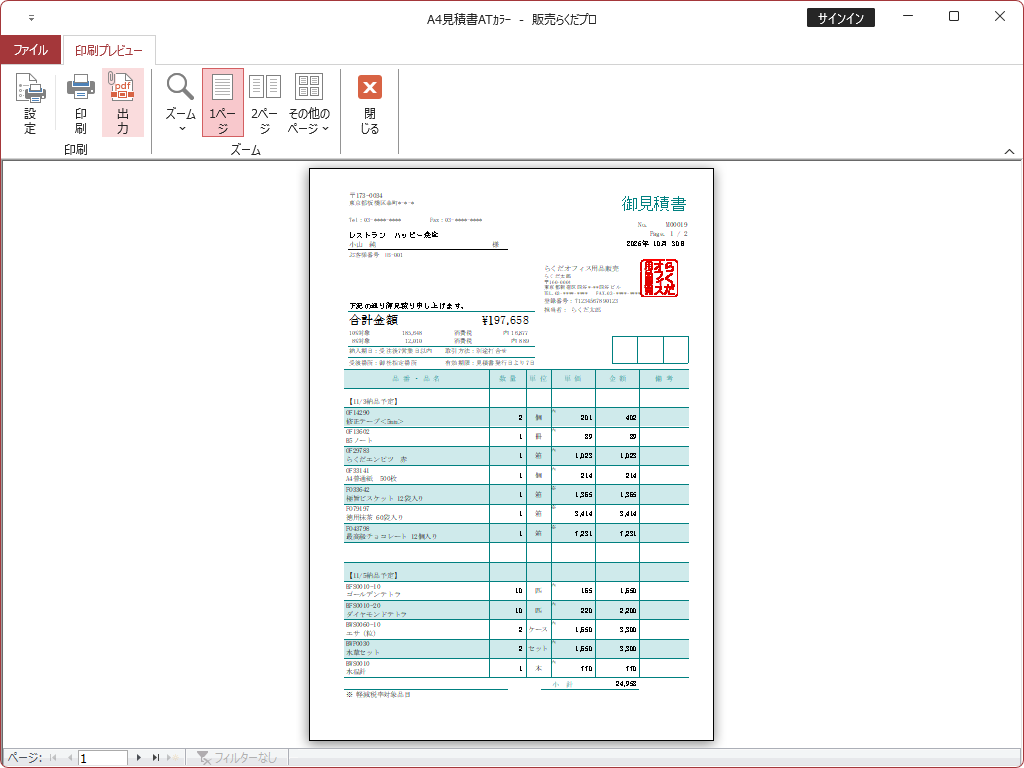Screen dimensions: 1024x768
Task: Click the 出力 PDF export icon
Action: pos(123,103)
